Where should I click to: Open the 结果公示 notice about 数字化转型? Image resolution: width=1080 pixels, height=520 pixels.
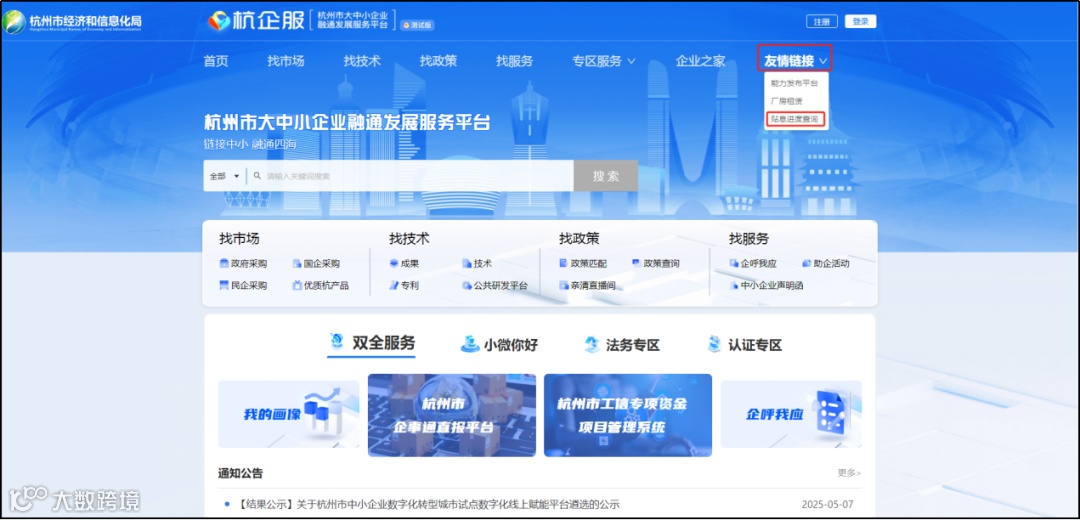tap(429, 504)
